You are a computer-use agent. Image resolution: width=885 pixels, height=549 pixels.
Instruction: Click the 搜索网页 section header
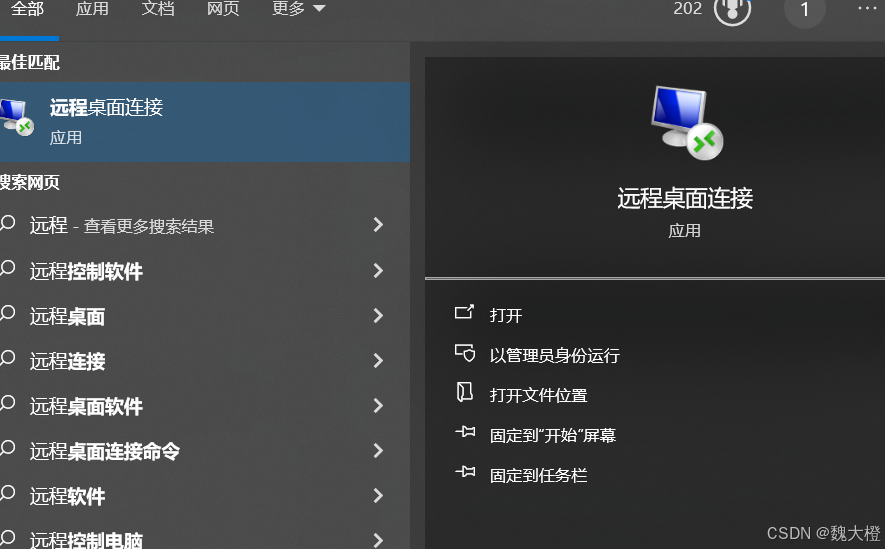pos(29,182)
